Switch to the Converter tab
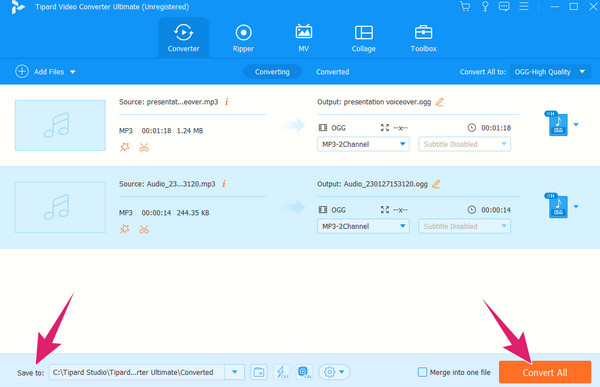This screenshot has width=600, height=387. pos(184,38)
